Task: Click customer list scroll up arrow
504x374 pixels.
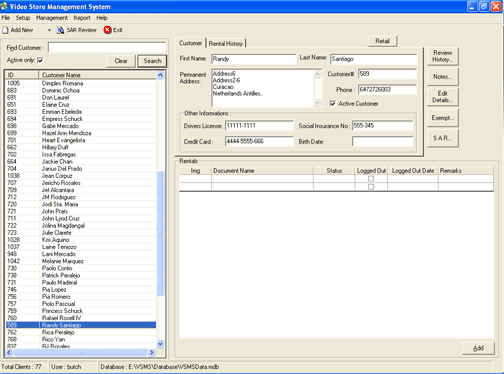Action: tap(160, 75)
